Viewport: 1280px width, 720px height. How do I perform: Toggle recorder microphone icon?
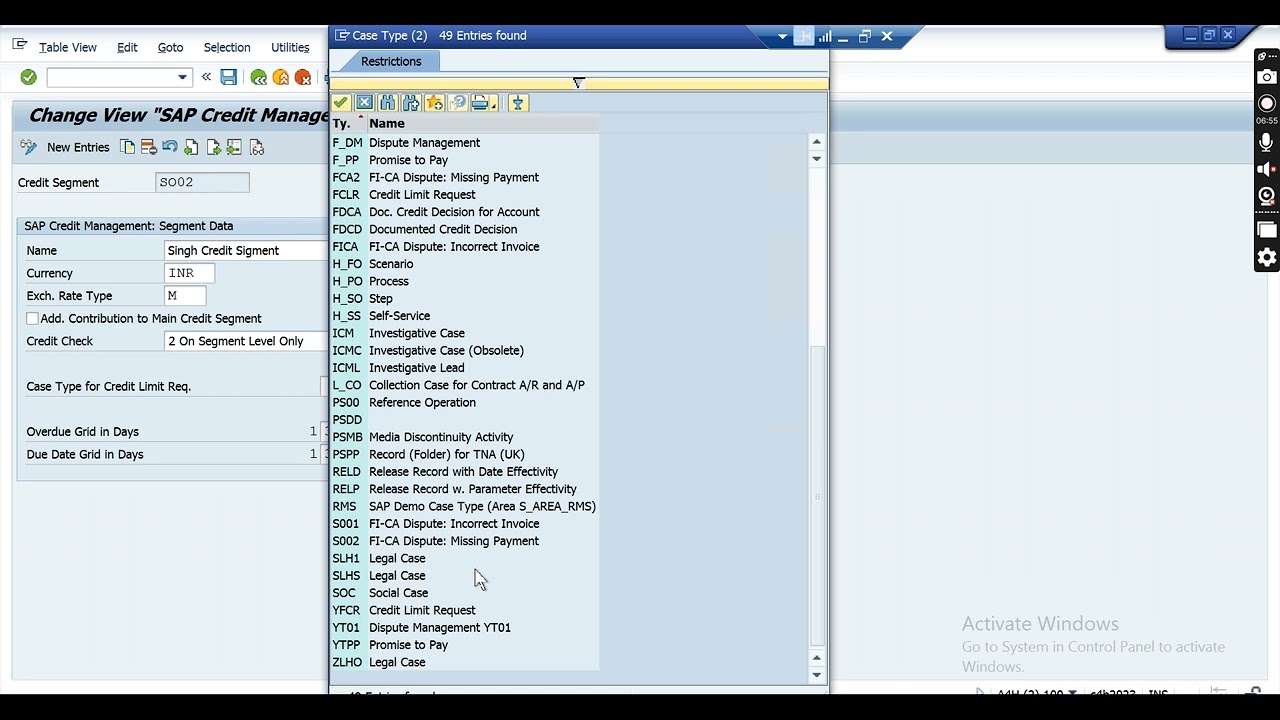pos(1267,143)
